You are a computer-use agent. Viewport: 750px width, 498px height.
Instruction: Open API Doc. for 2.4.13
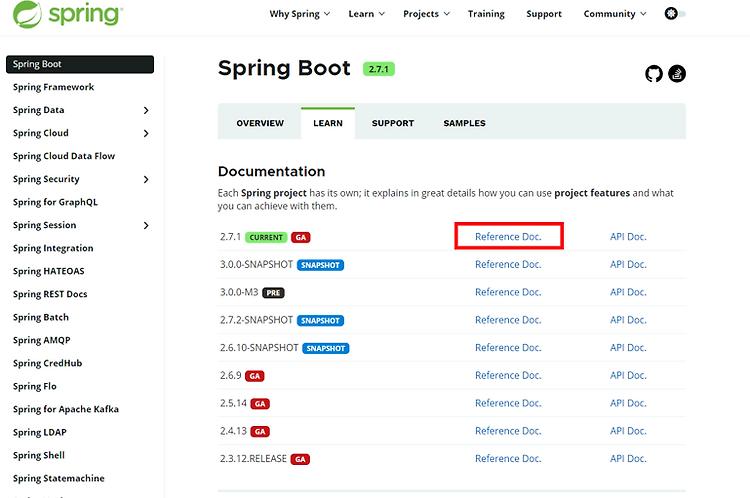pyautogui.click(x=628, y=431)
